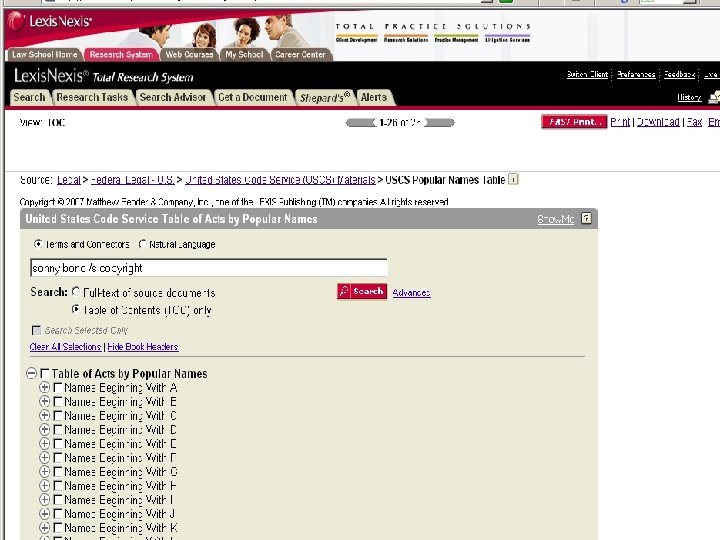720x540 pixels.
Task: Open the History link
Action: [689, 97]
